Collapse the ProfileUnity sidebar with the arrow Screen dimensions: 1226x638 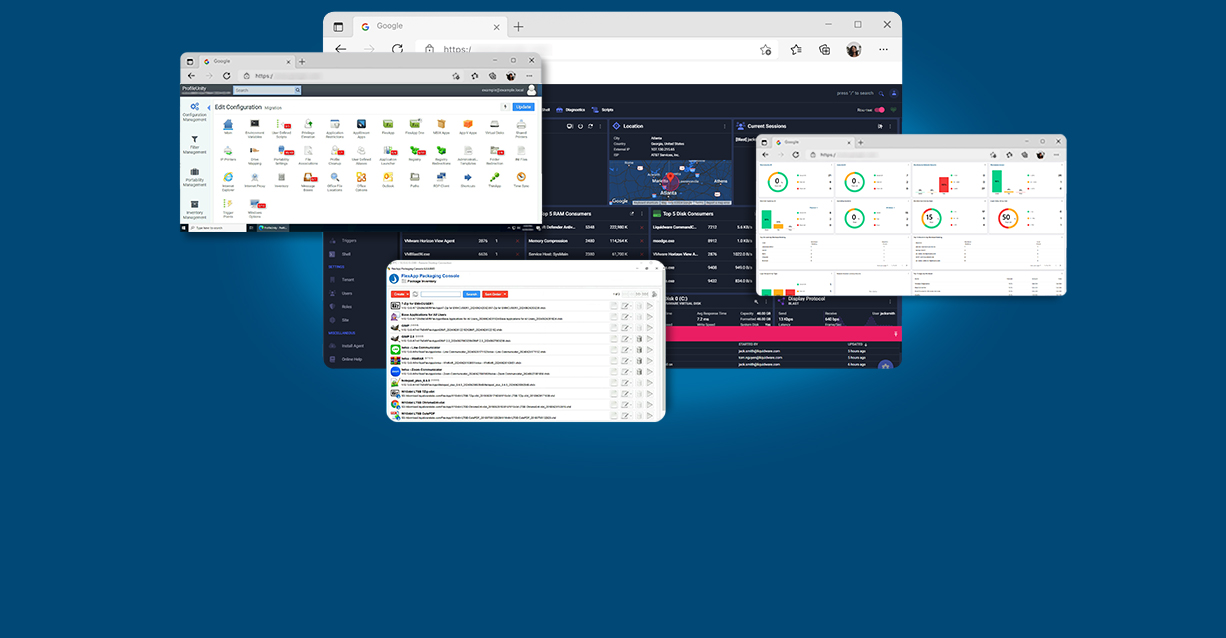coord(208,107)
